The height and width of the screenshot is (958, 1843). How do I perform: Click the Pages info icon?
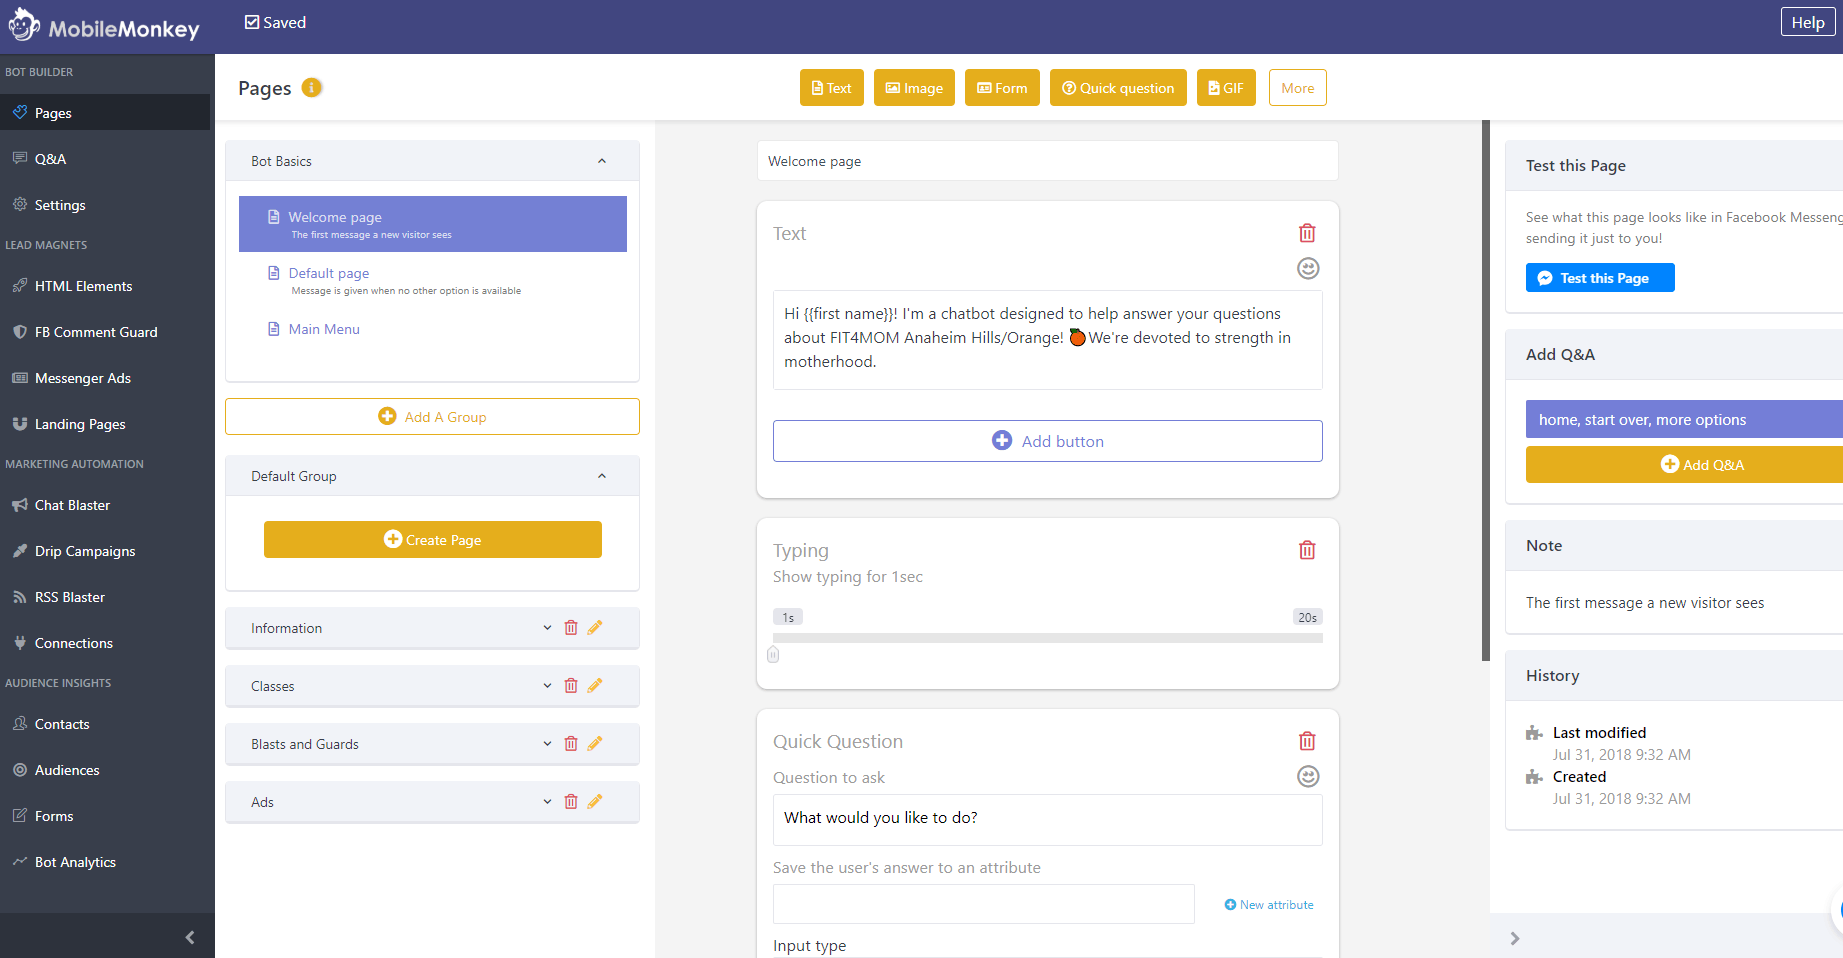point(312,87)
